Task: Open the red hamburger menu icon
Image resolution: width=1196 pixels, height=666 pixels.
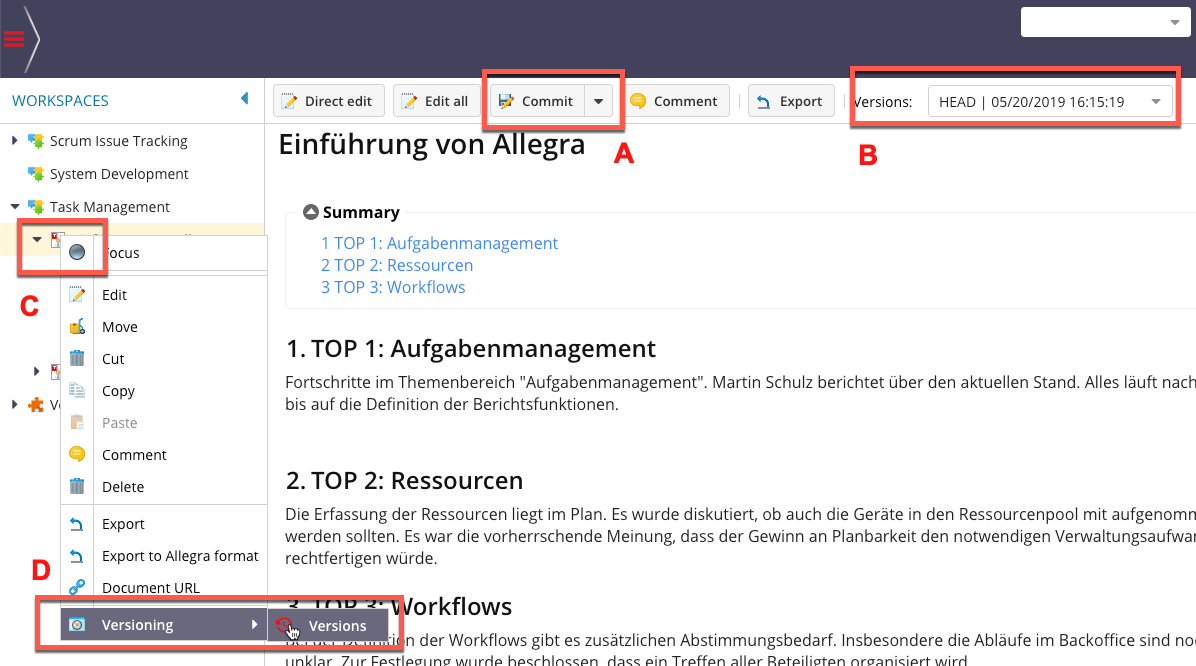Action: [x=14, y=39]
